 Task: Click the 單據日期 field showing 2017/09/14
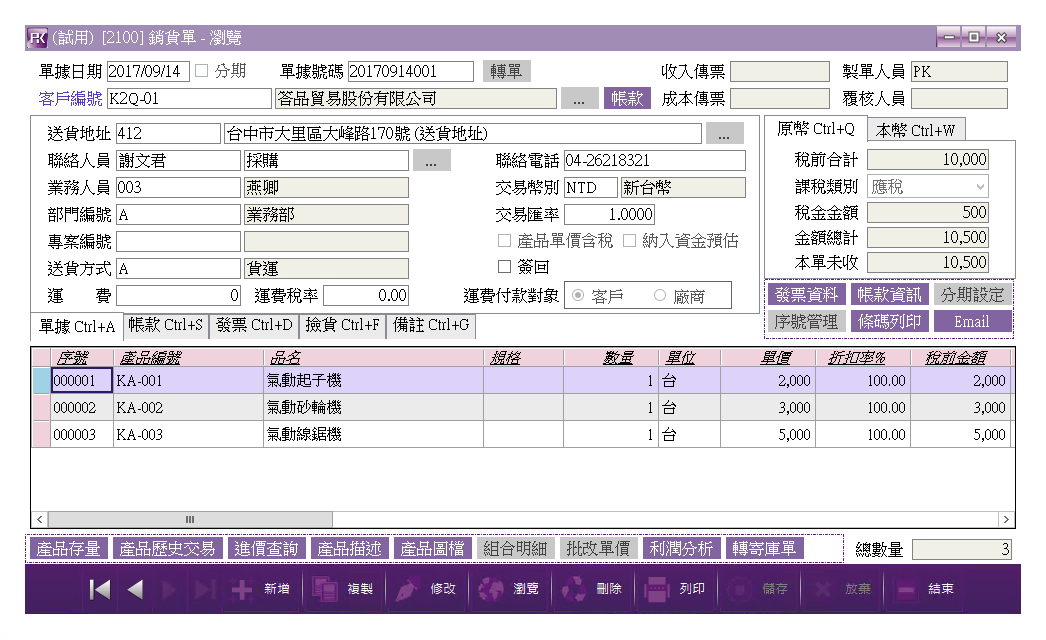pyautogui.click(x=148, y=71)
